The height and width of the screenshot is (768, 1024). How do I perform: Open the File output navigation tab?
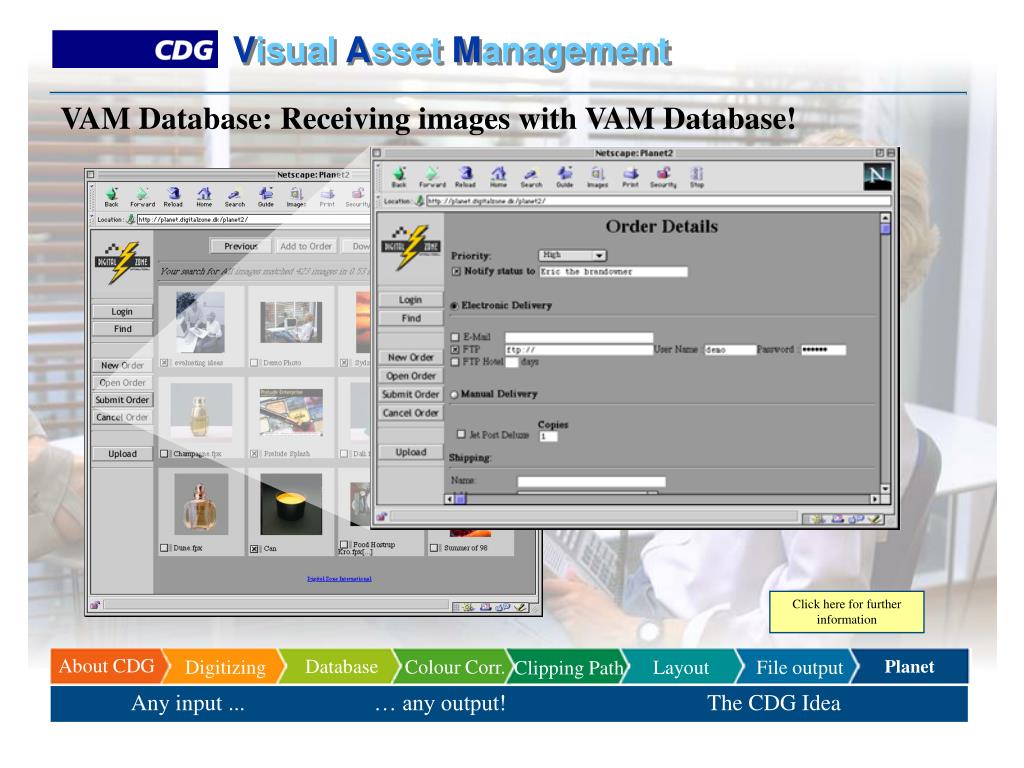(x=799, y=667)
